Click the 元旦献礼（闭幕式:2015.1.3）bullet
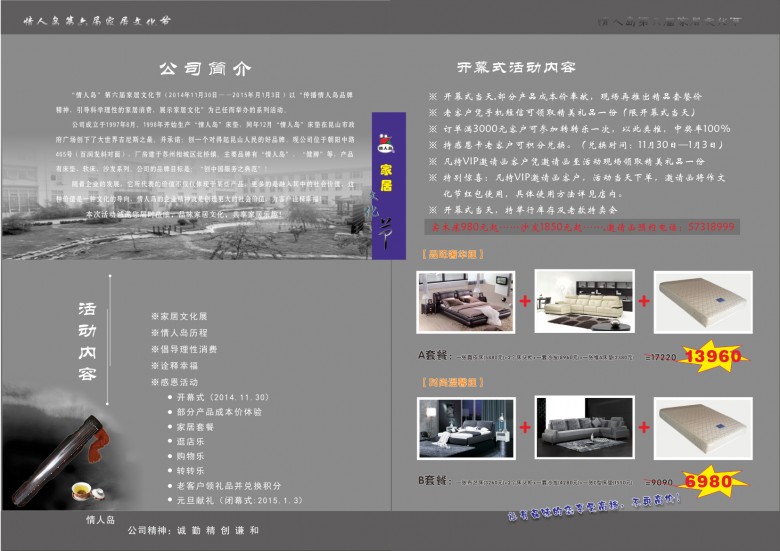780x551 pixels. point(235,500)
